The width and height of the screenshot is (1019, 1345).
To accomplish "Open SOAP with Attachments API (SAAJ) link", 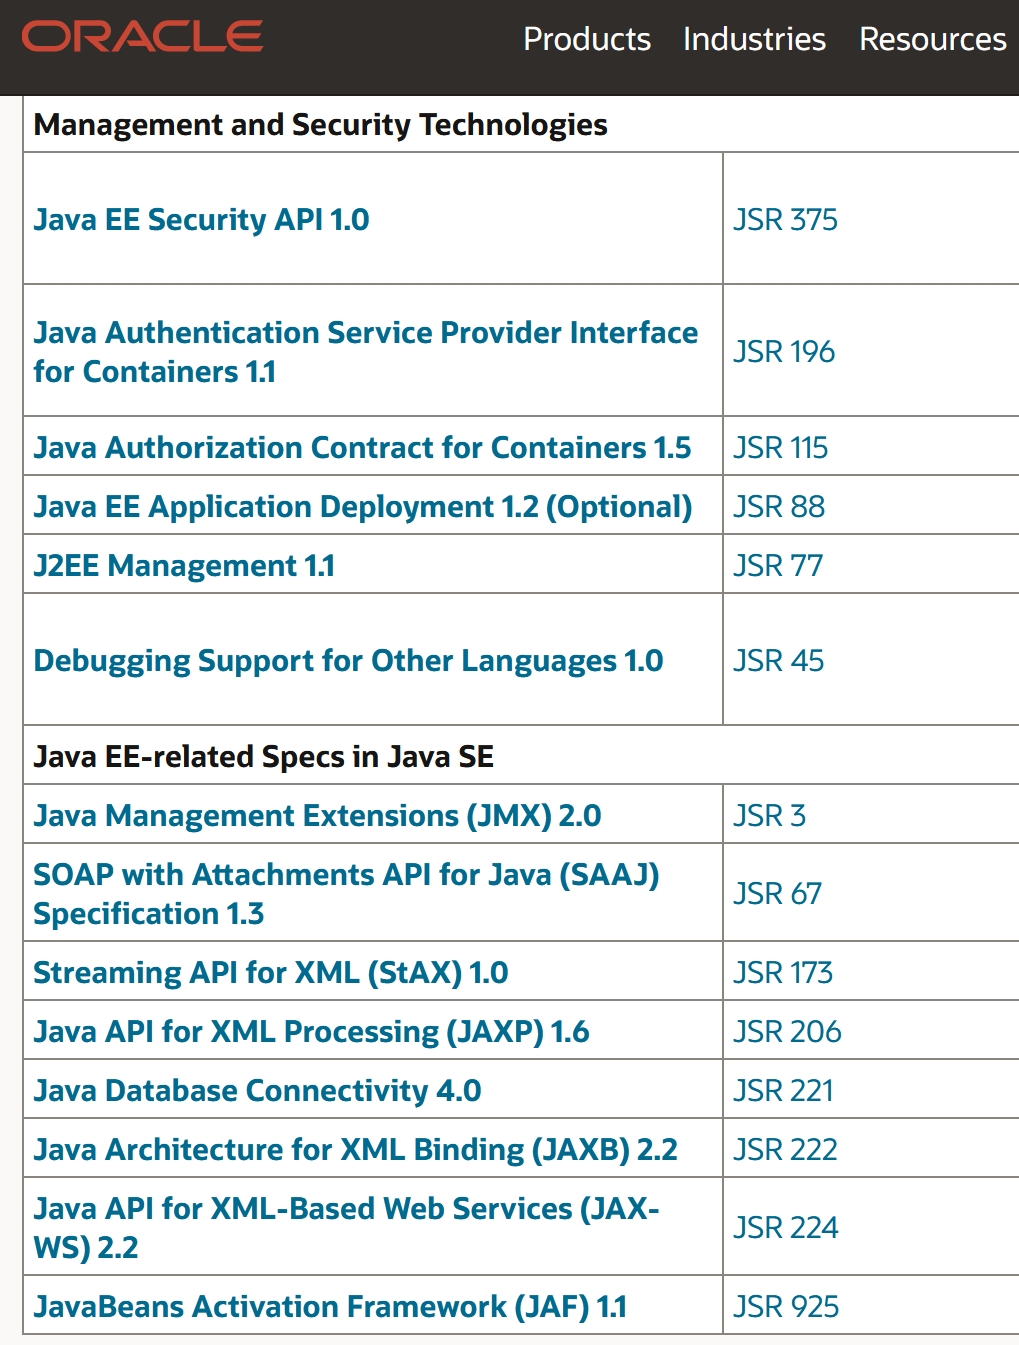I will click(x=346, y=893).
